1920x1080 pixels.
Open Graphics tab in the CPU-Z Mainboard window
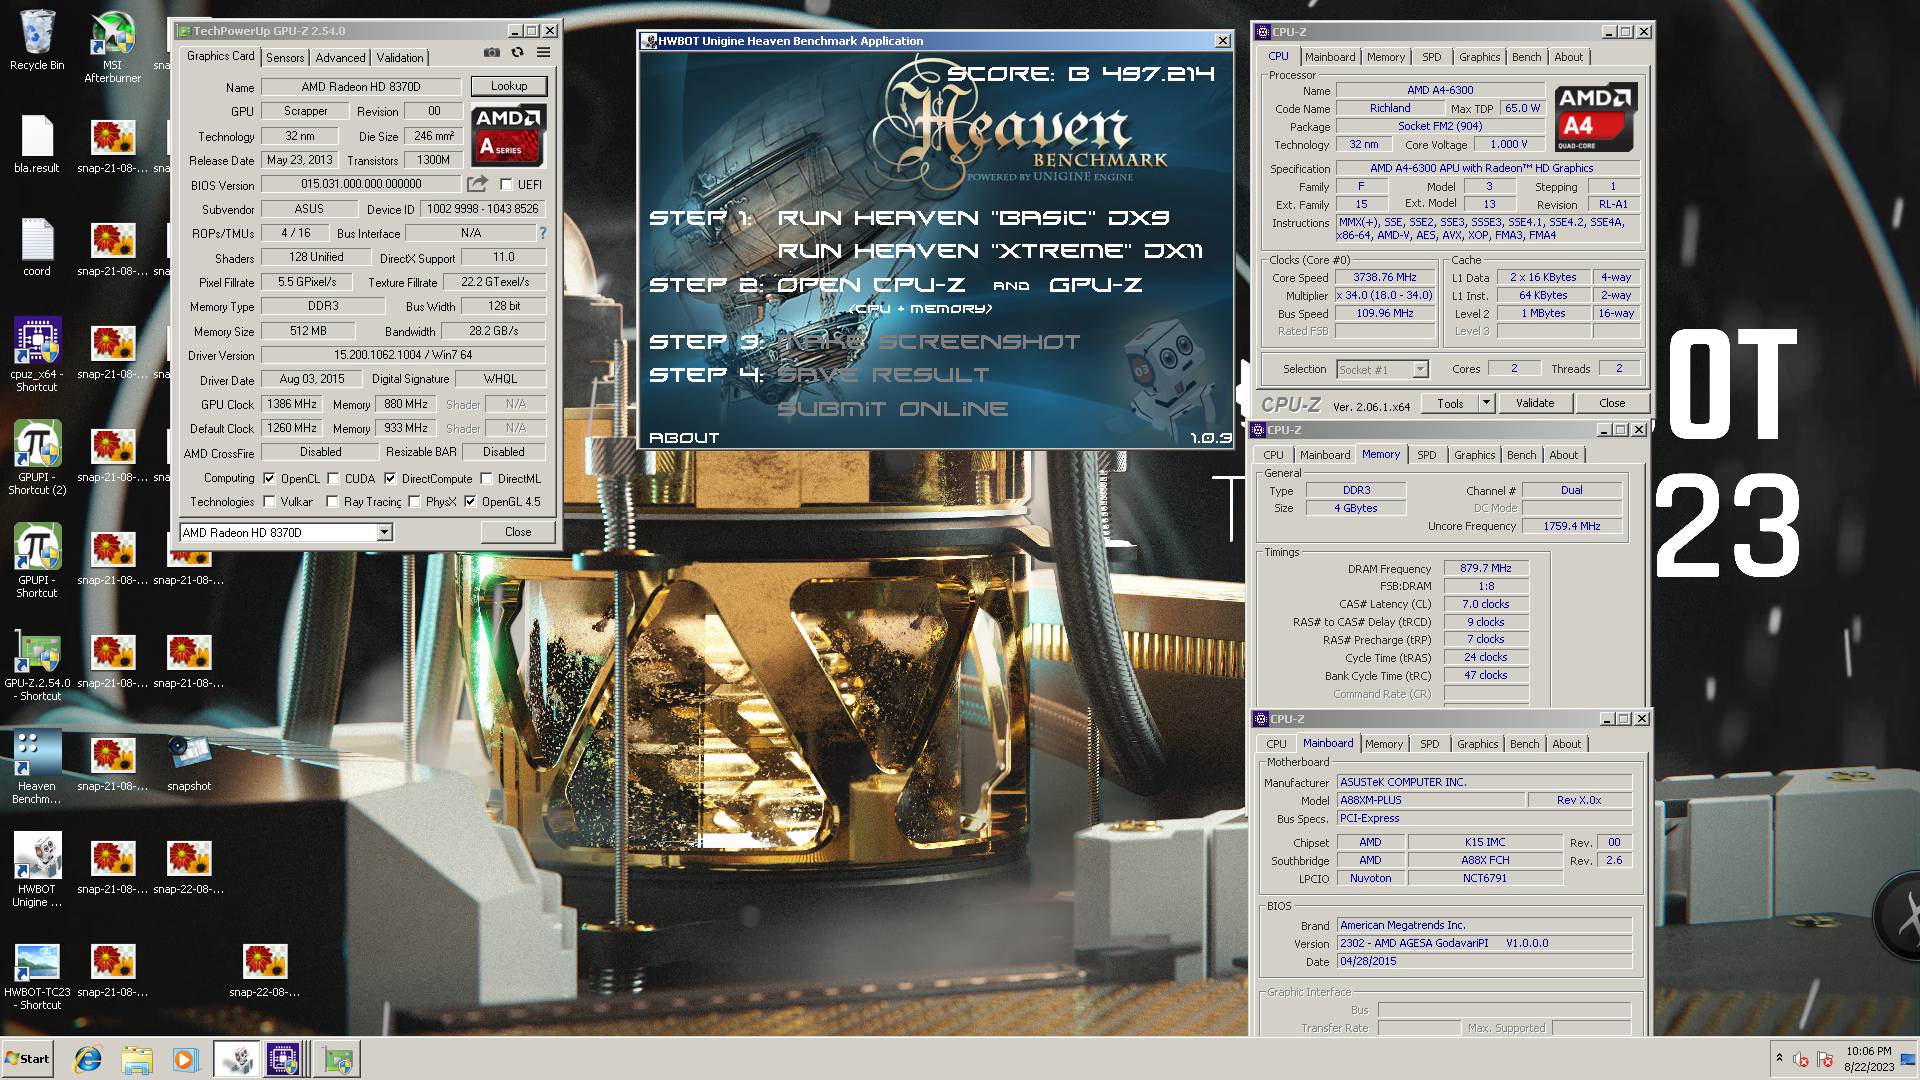(1477, 744)
